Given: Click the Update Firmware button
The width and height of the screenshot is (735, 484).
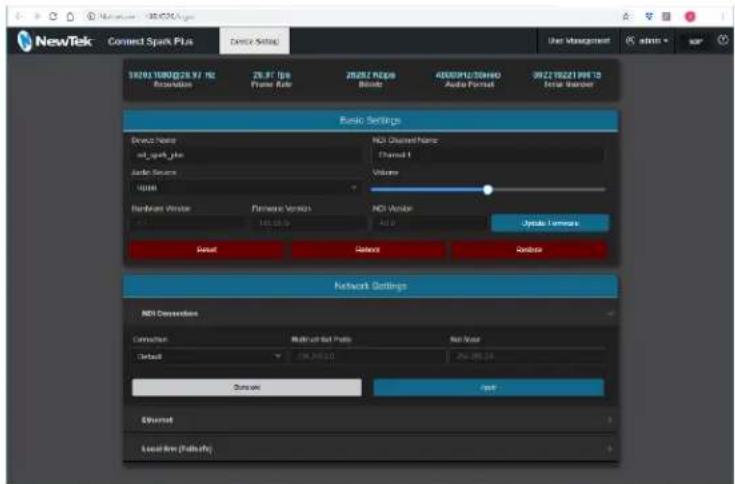Looking at the screenshot, I should click(550, 223).
